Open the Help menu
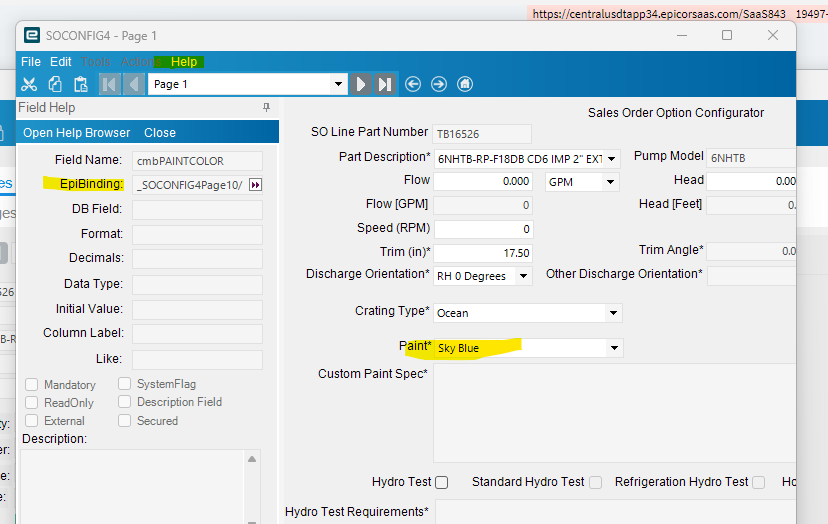The image size is (828, 524). (x=184, y=62)
